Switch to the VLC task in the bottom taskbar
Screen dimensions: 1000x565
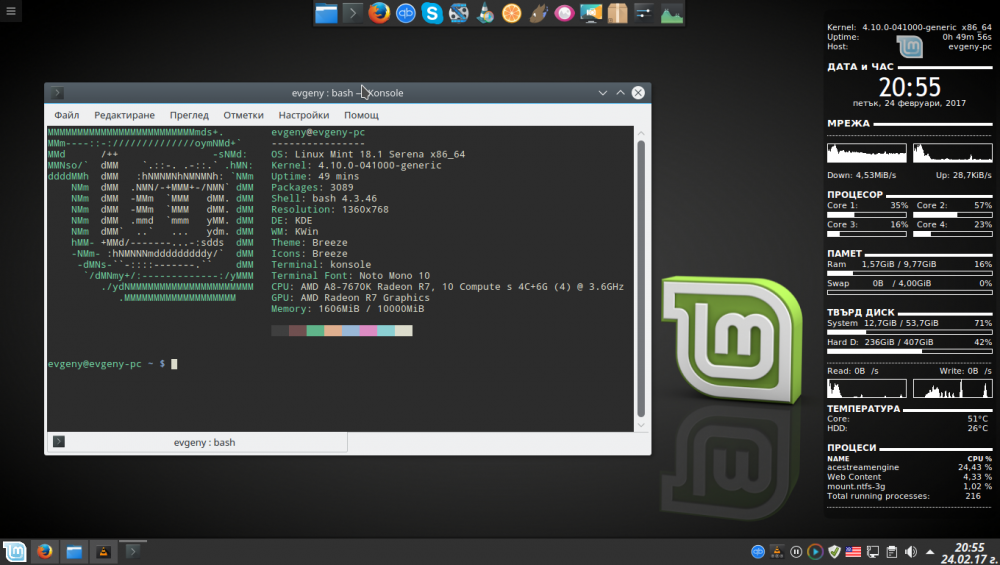pos(103,552)
